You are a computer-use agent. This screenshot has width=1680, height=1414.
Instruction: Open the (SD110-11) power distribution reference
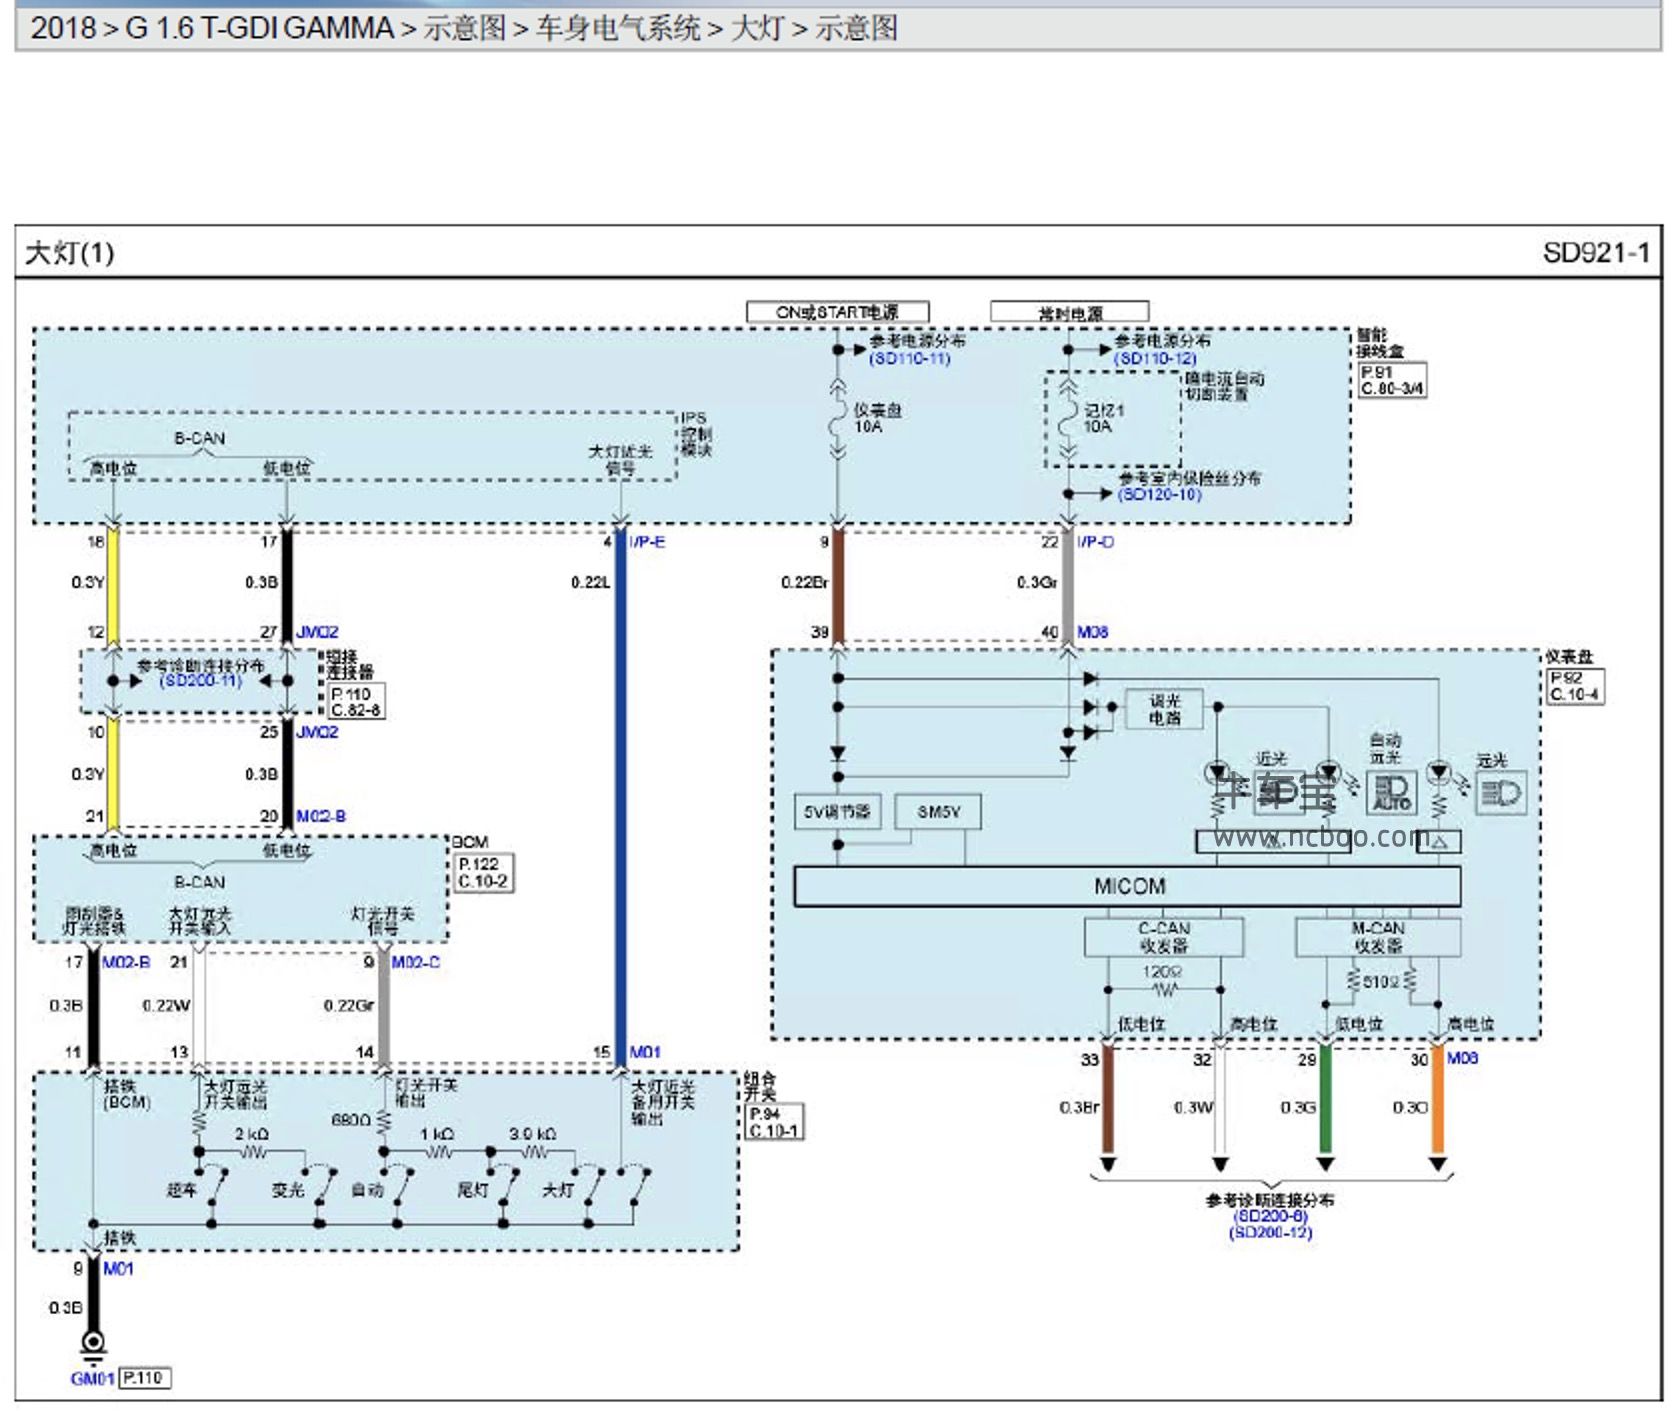click(x=909, y=359)
